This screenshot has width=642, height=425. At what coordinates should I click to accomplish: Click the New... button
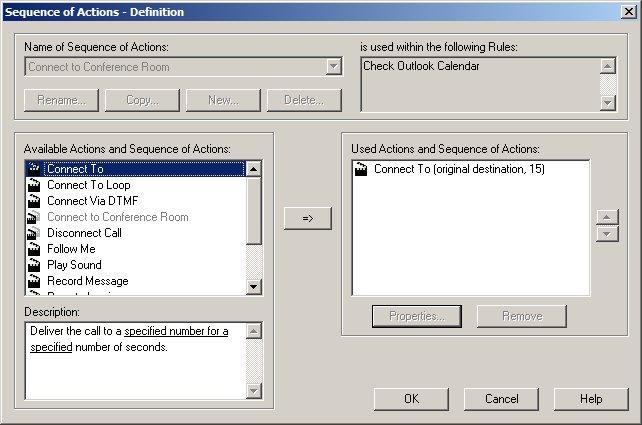[x=223, y=100]
